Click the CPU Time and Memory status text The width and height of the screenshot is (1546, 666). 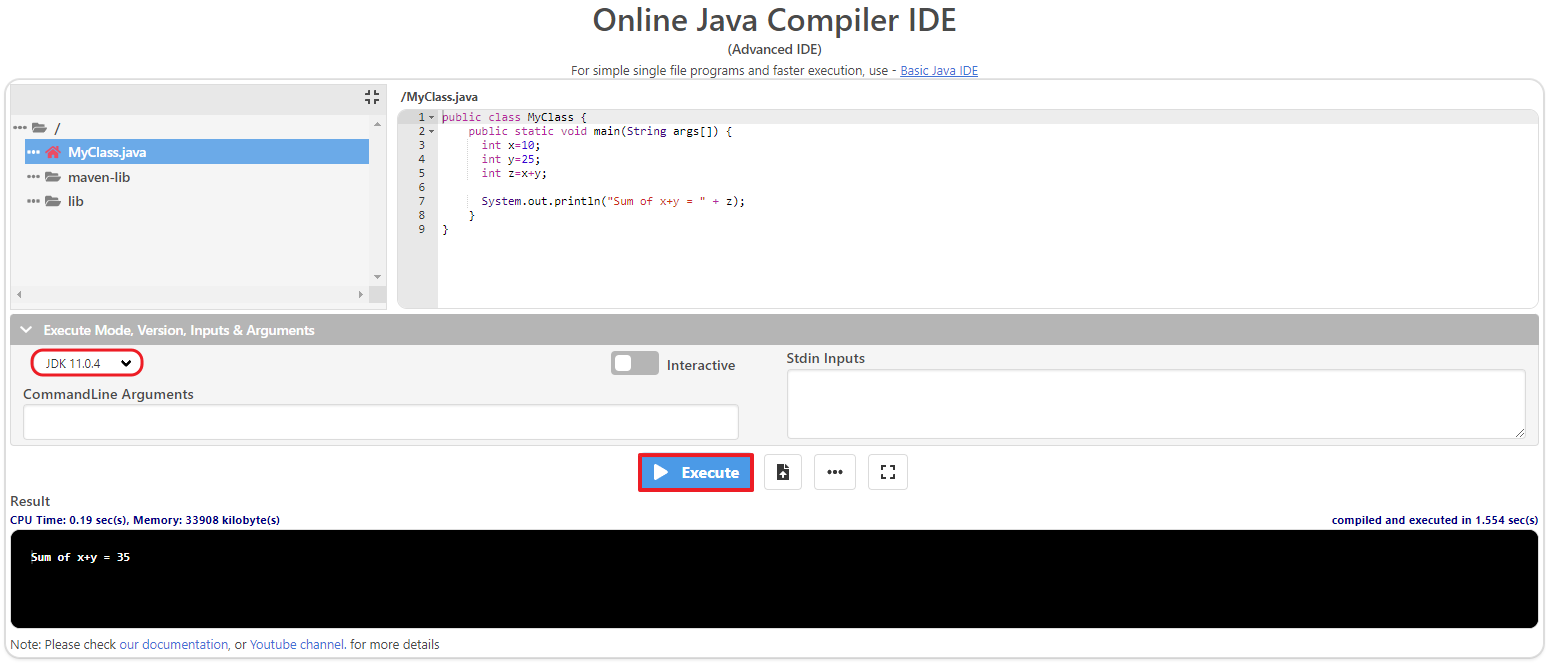coord(145,520)
